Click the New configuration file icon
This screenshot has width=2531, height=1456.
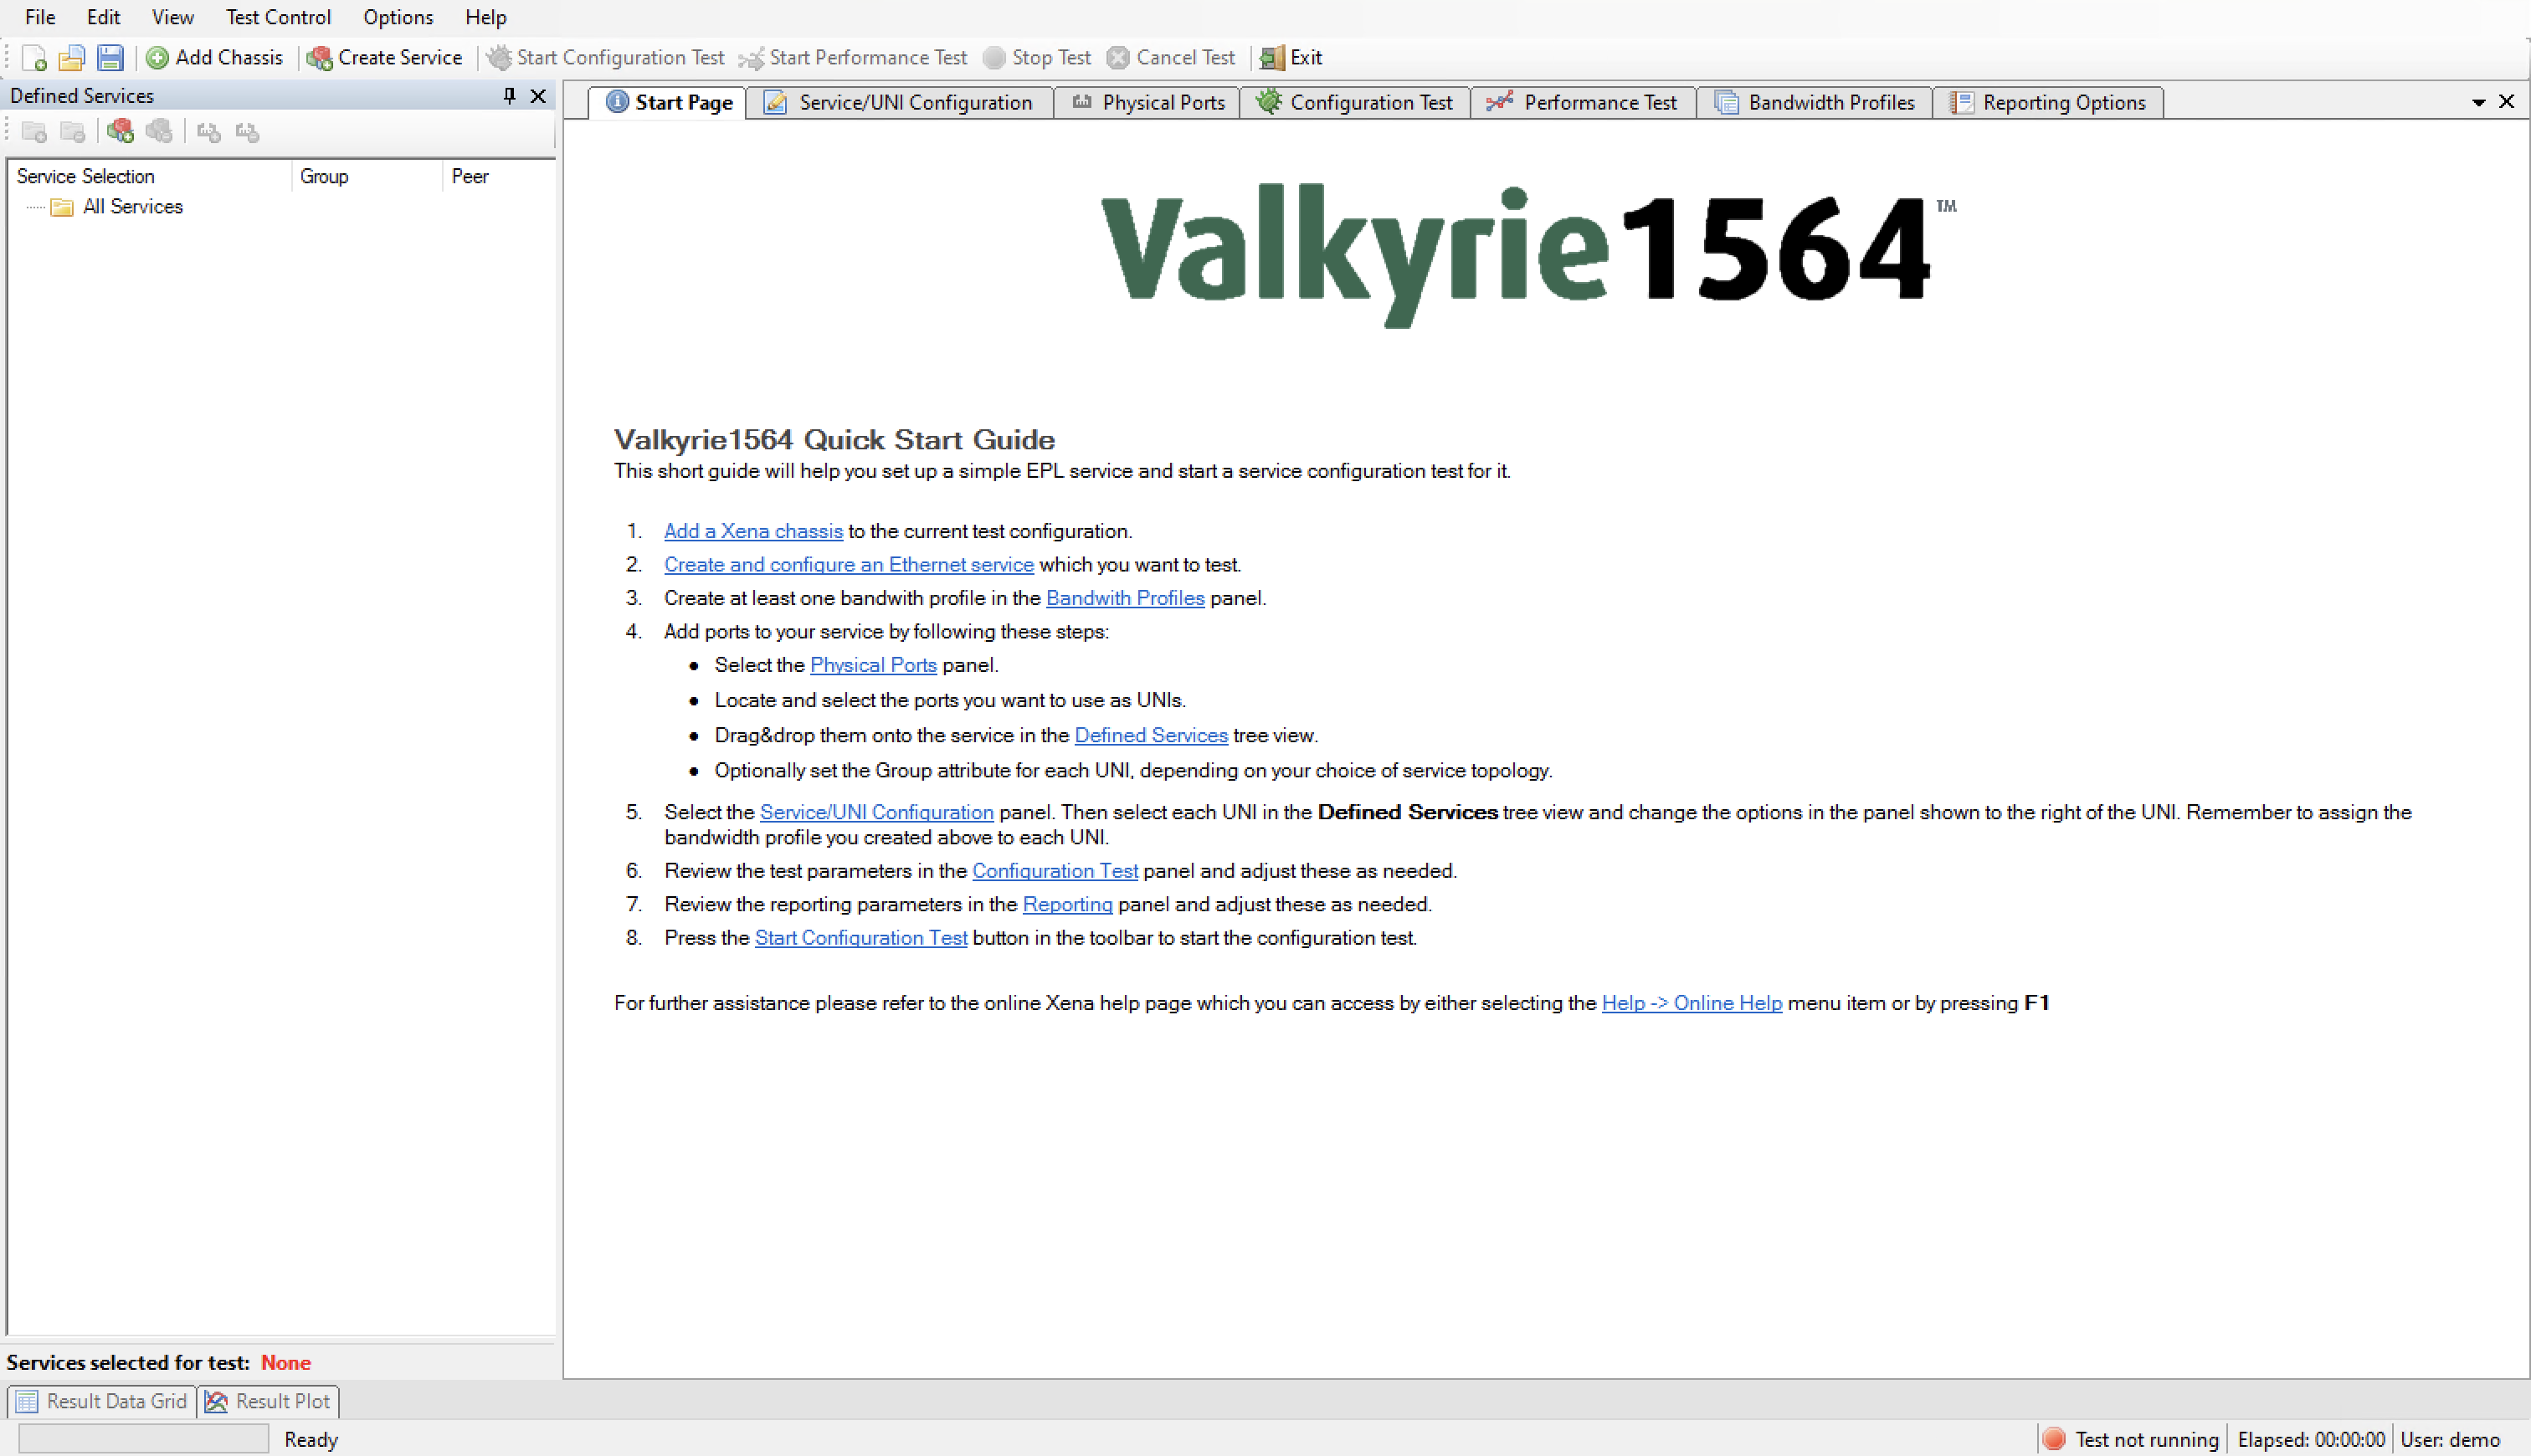34,58
